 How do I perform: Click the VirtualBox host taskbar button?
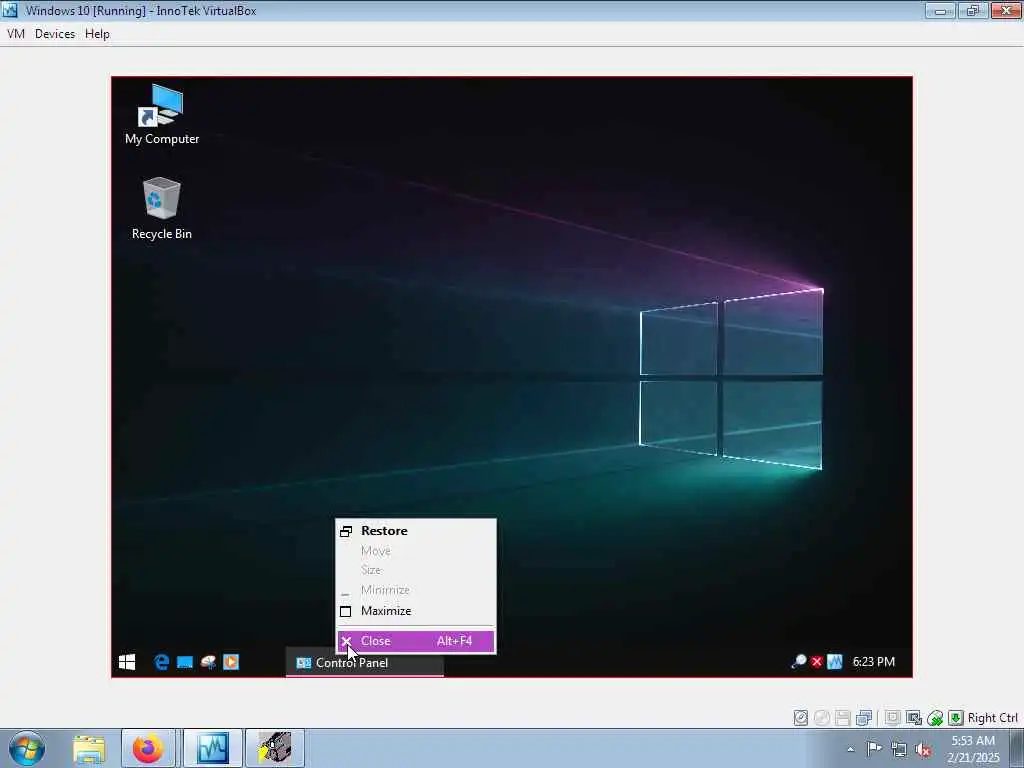(x=213, y=748)
